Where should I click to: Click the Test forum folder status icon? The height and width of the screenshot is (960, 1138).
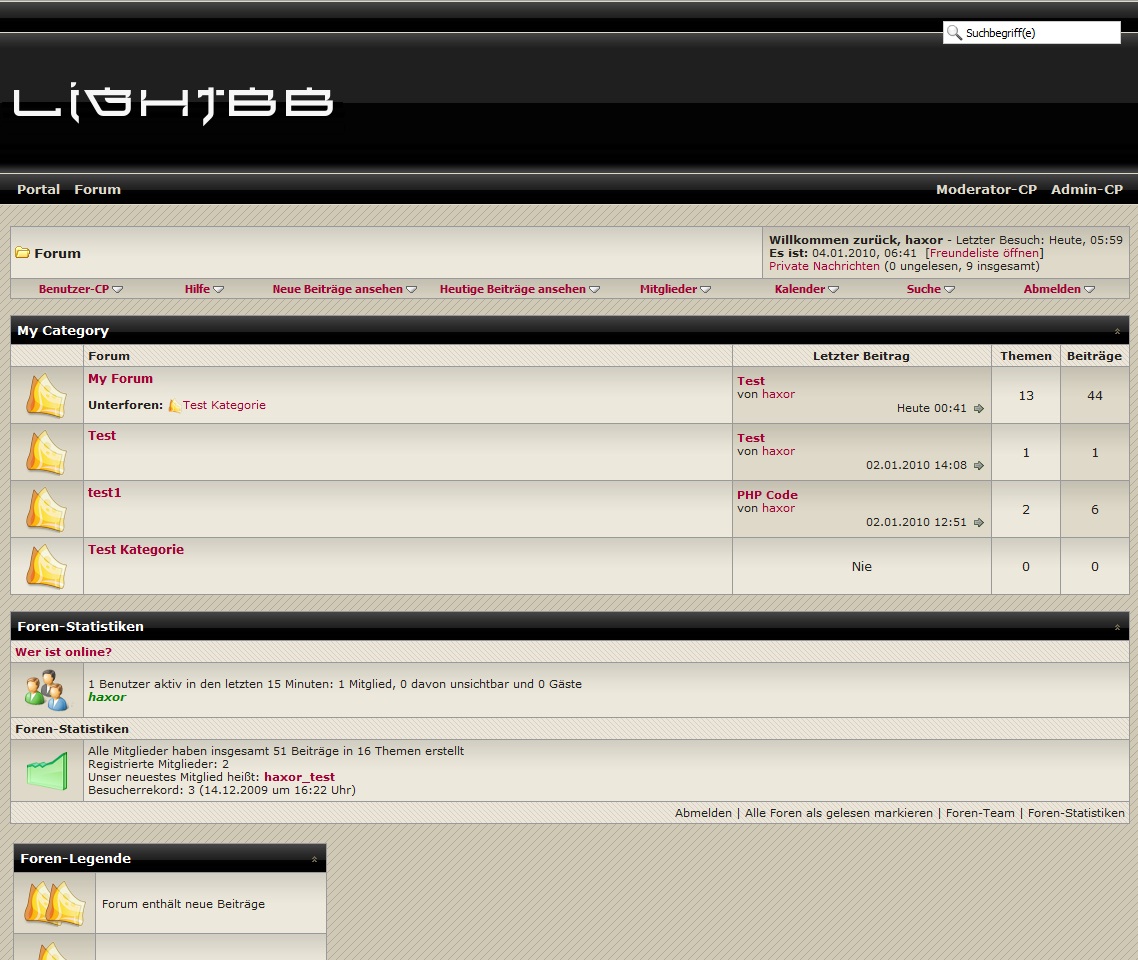(46, 453)
